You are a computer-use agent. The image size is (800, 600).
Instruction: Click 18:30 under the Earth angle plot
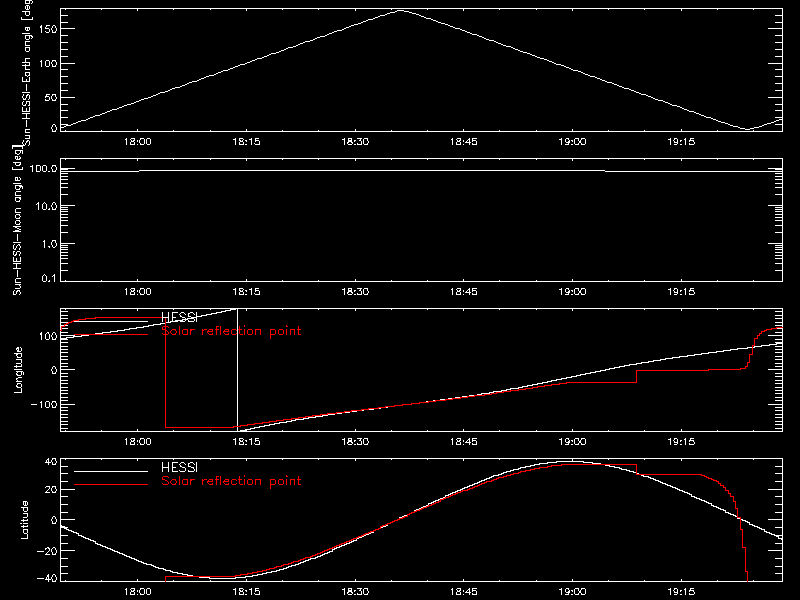pos(355,142)
